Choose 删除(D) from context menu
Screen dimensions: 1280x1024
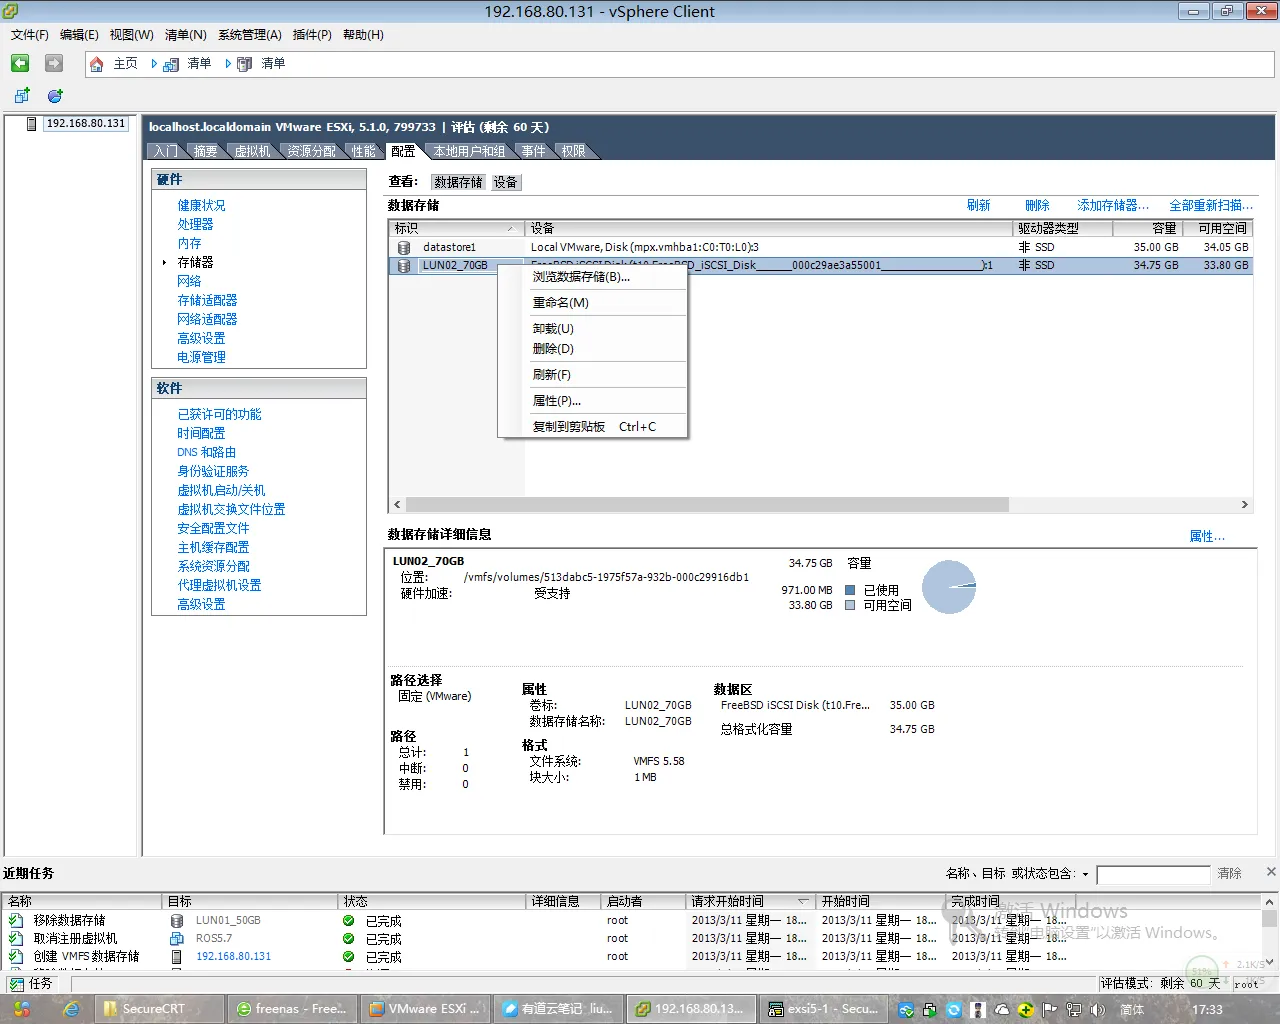point(592,349)
